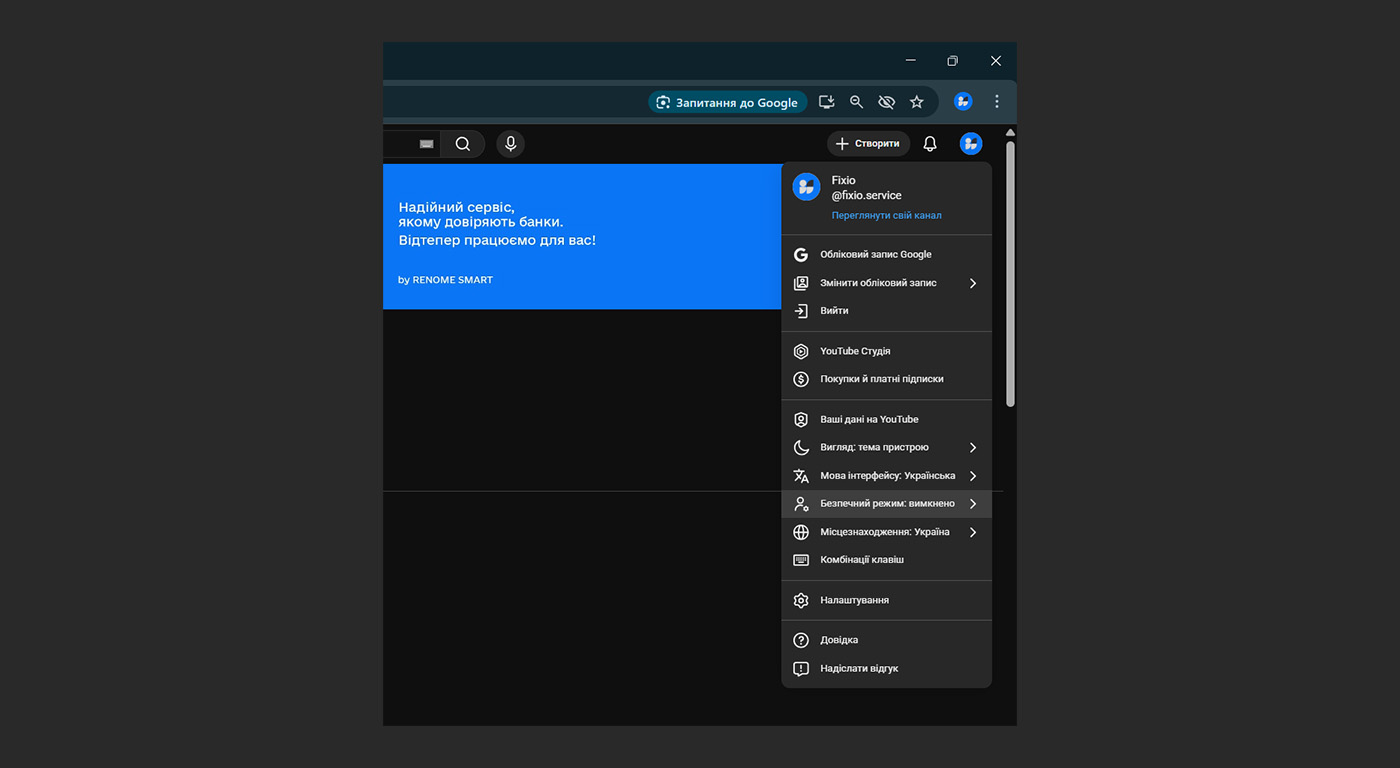Click the YouTube account avatar beside the bell

click(x=970, y=144)
